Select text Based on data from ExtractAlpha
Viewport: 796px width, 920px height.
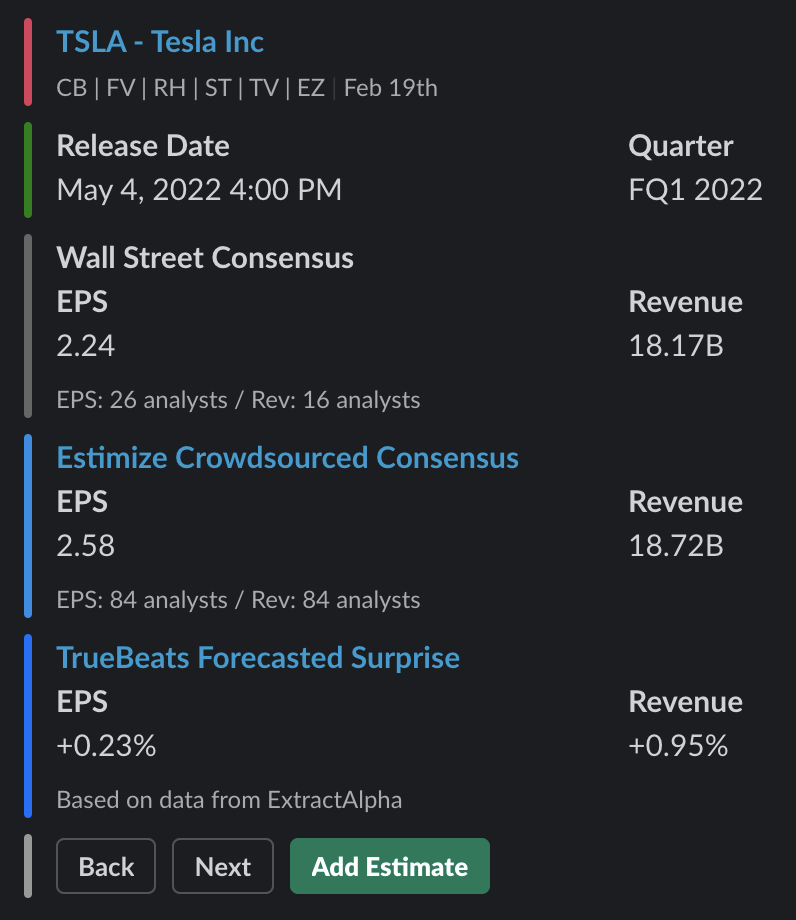click(x=229, y=800)
